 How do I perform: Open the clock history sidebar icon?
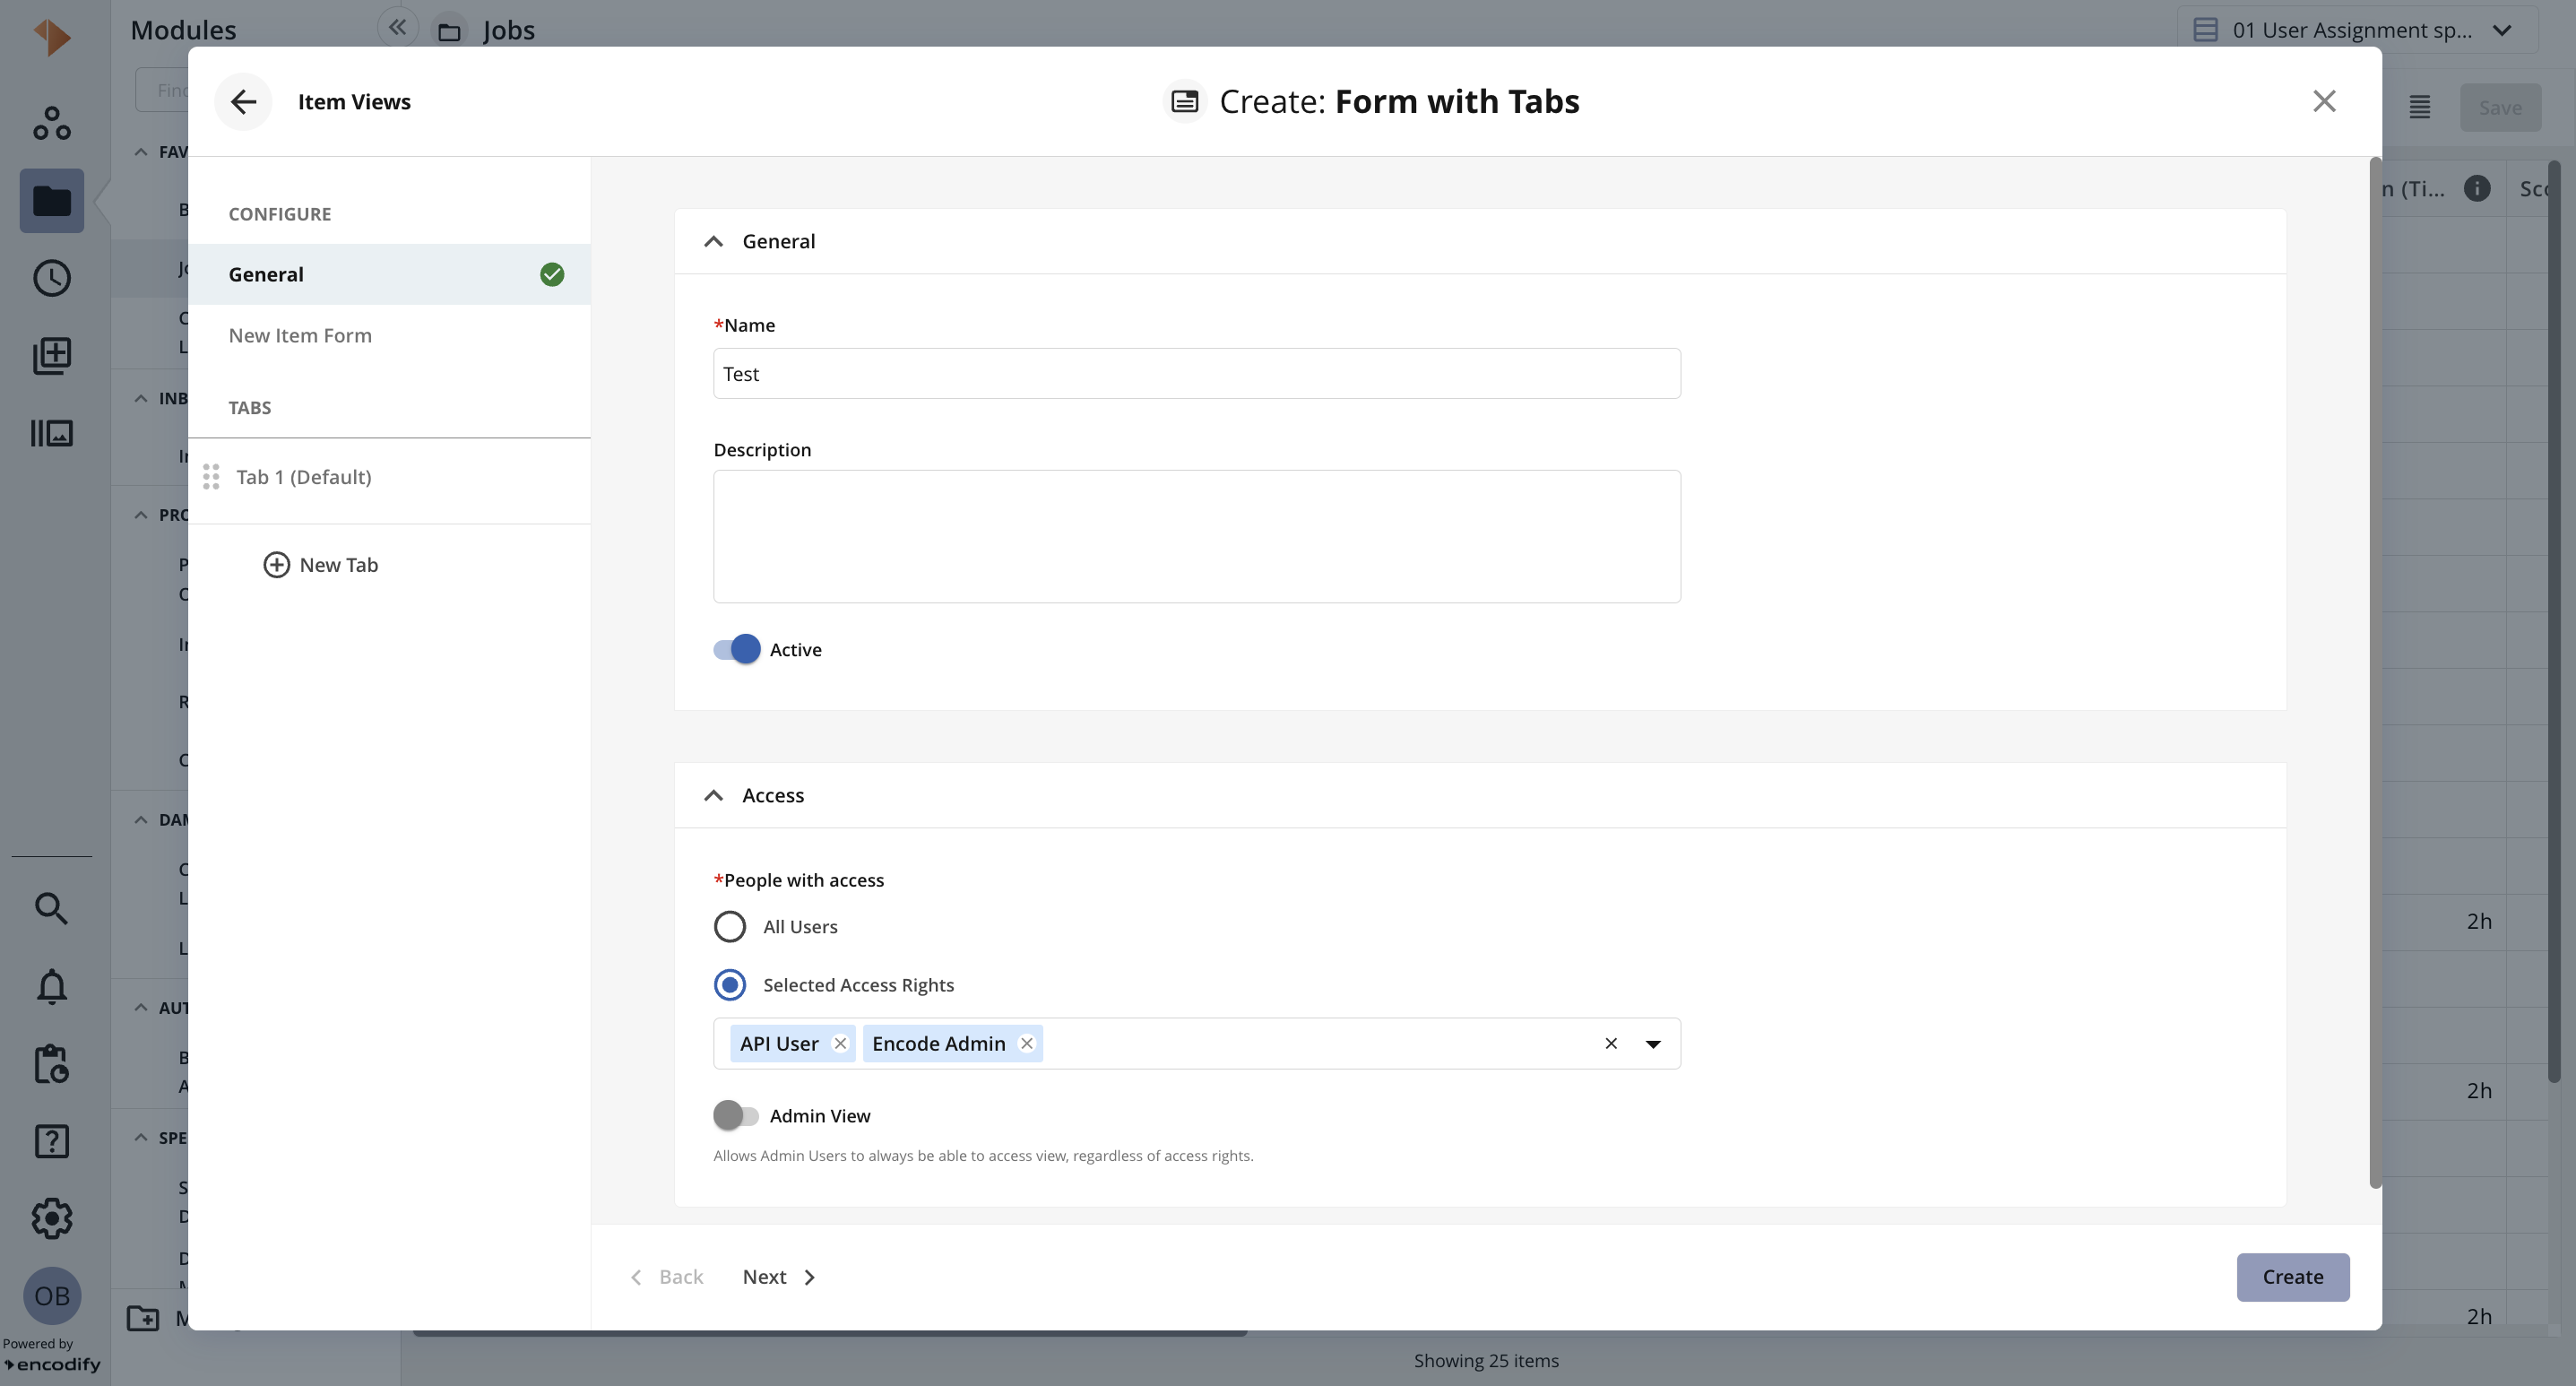(x=51, y=278)
